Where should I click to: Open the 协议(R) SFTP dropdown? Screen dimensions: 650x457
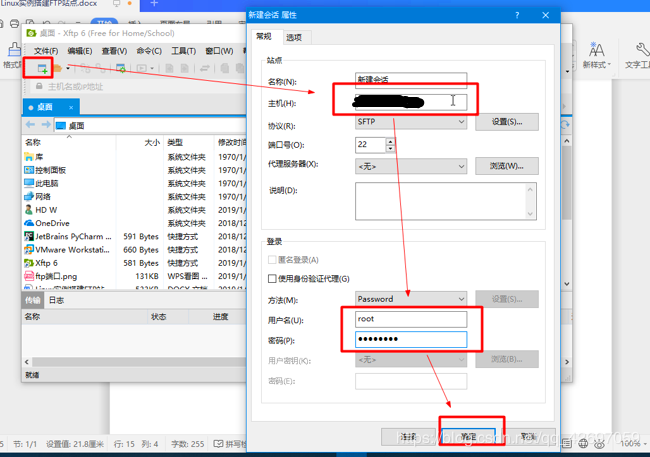click(411, 122)
